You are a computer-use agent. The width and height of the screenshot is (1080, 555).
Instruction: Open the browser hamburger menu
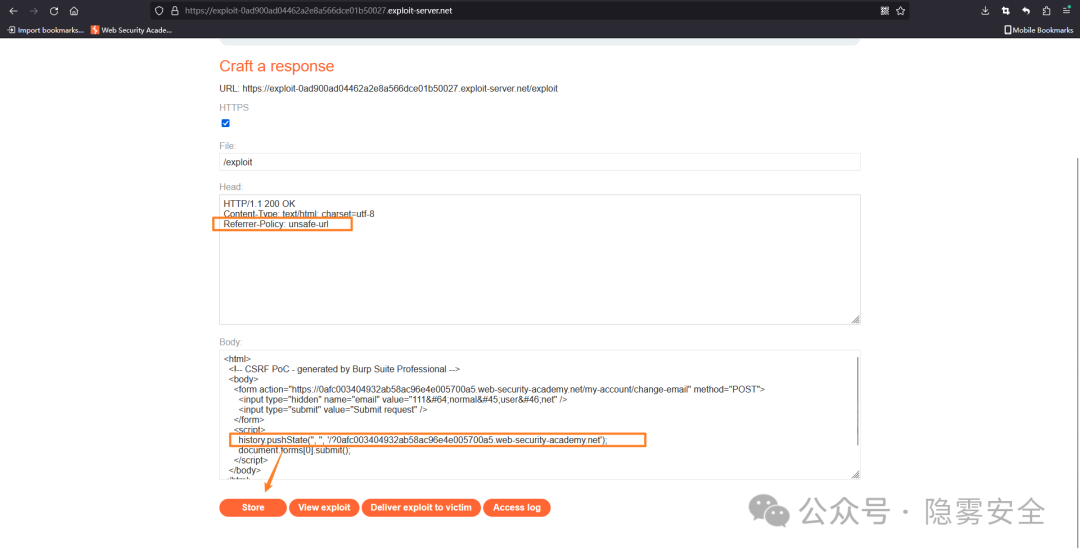pyautogui.click(x=1066, y=11)
